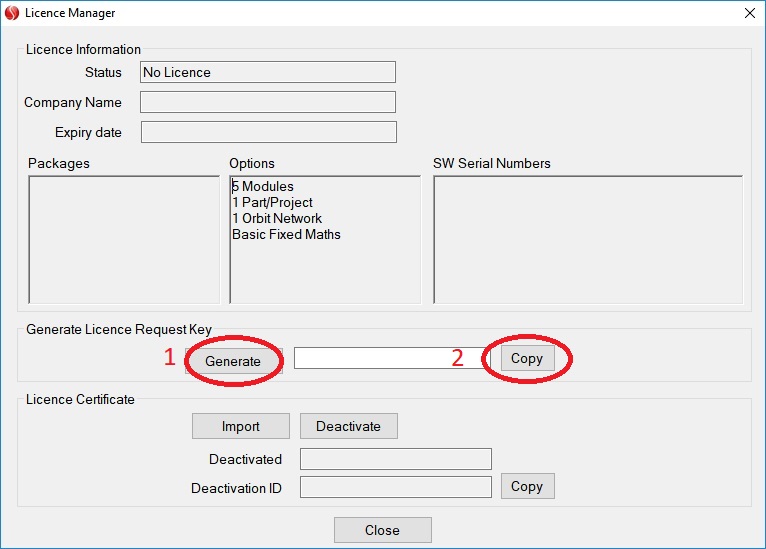Click the licence request key text box

point(375,358)
